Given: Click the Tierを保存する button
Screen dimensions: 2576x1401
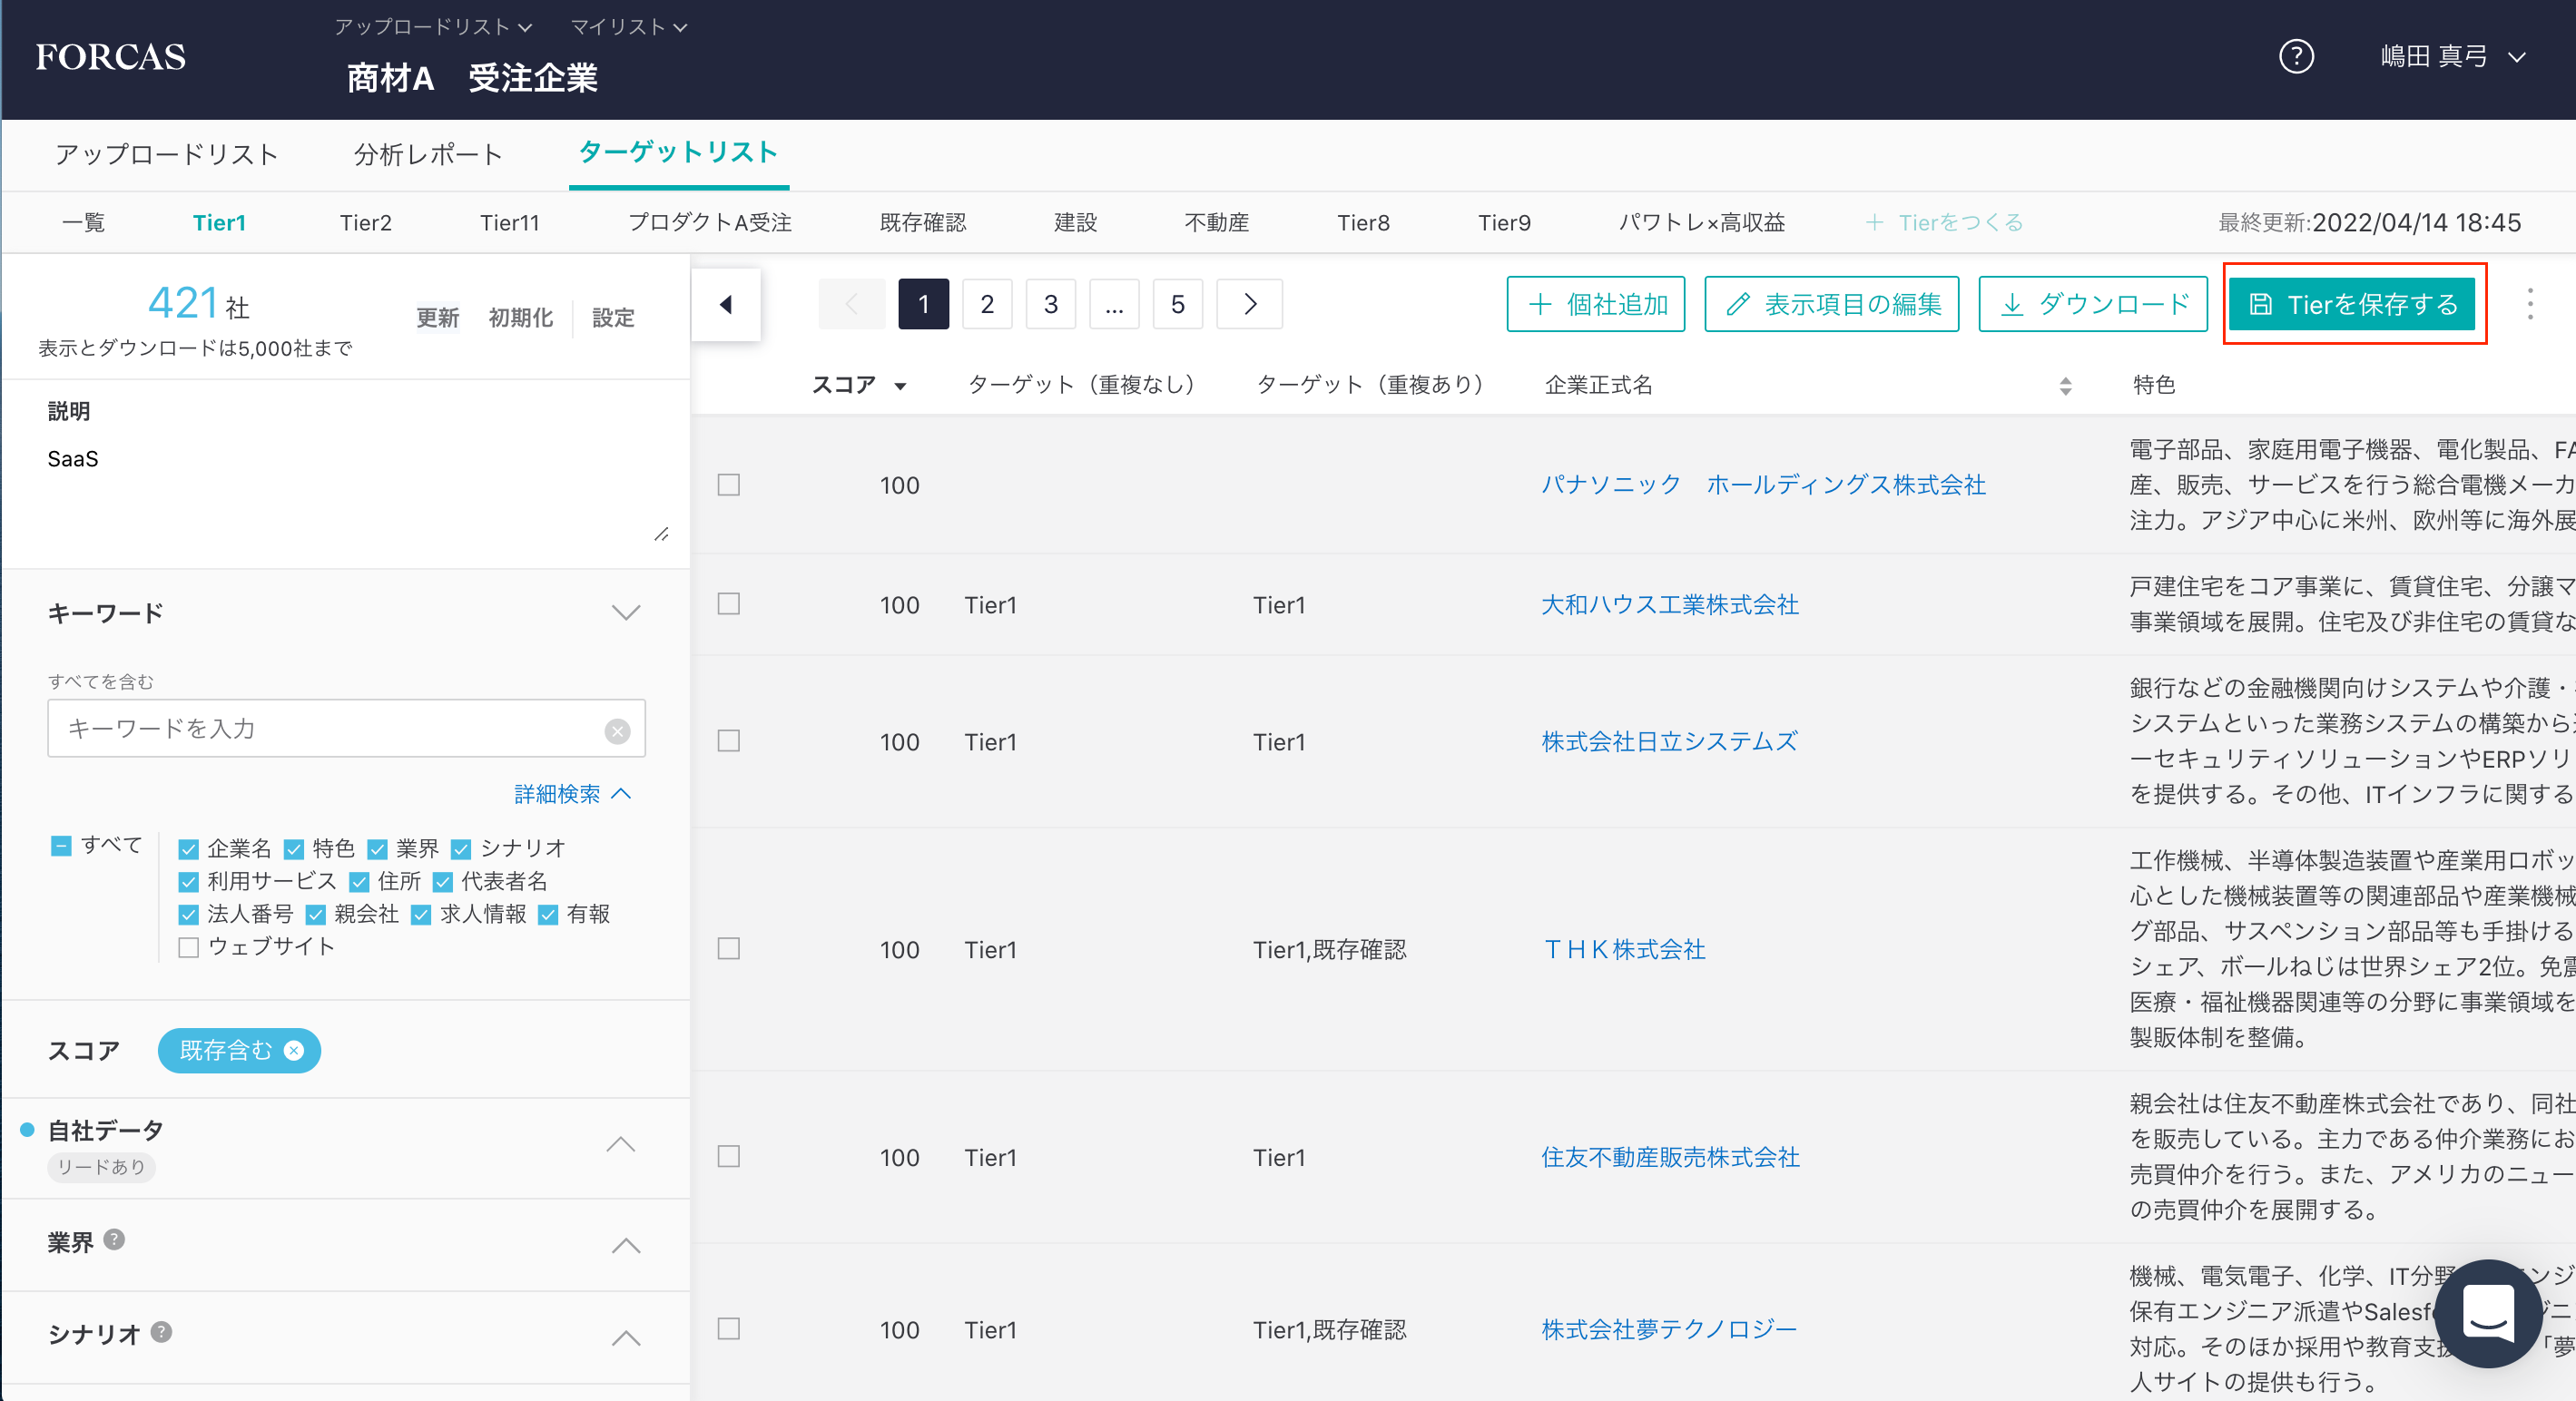Looking at the screenshot, I should (2352, 304).
